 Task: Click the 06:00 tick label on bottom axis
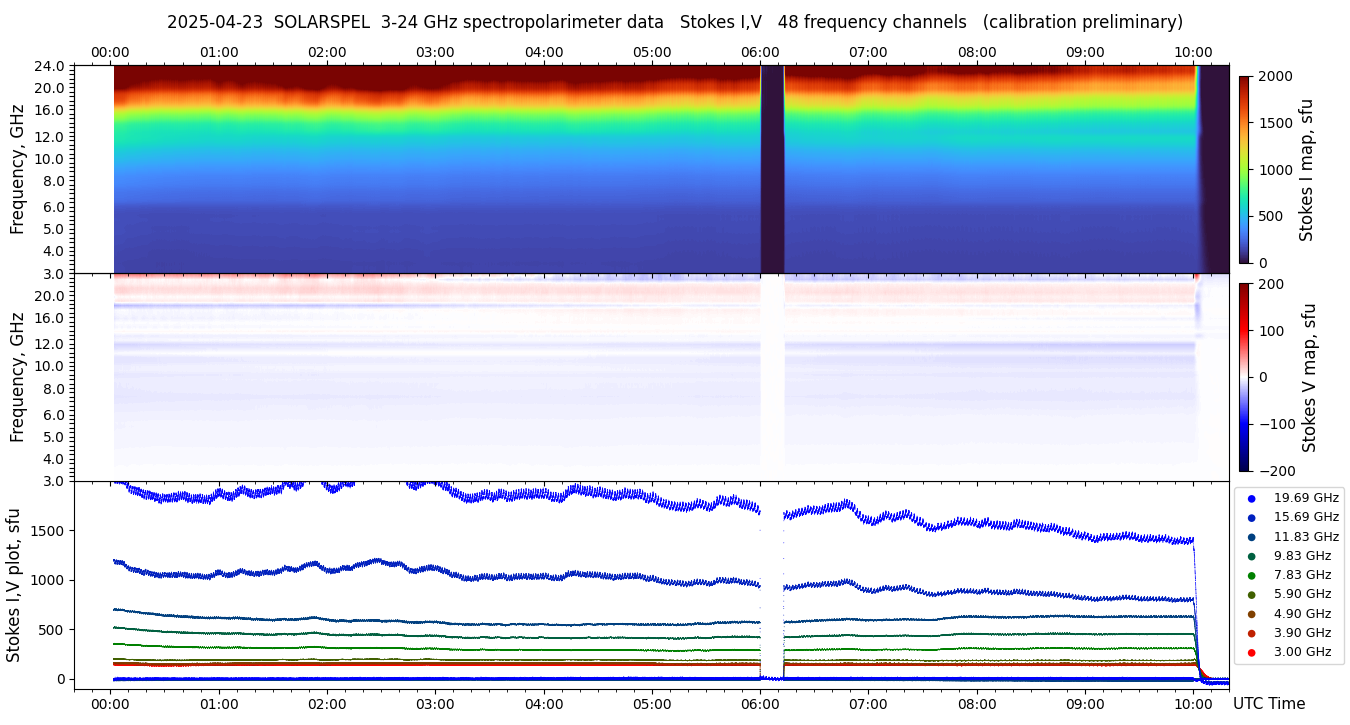click(760, 703)
